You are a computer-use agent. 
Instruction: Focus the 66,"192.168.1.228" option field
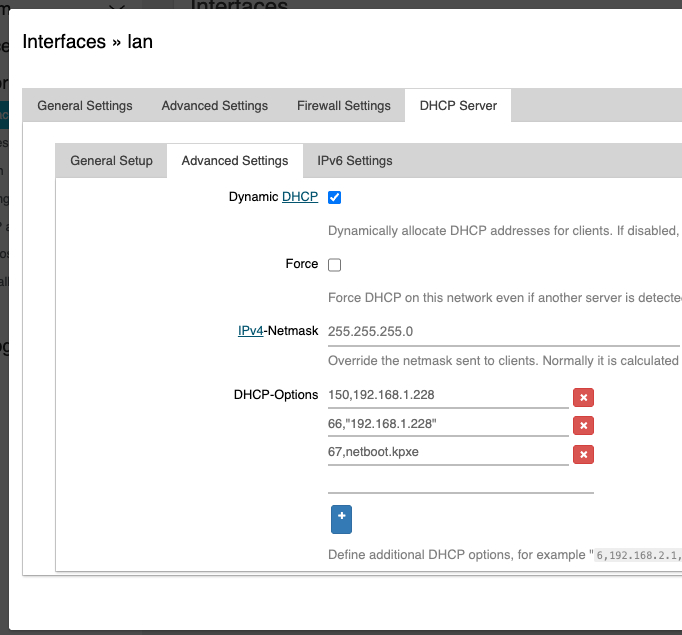click(448, 425)
